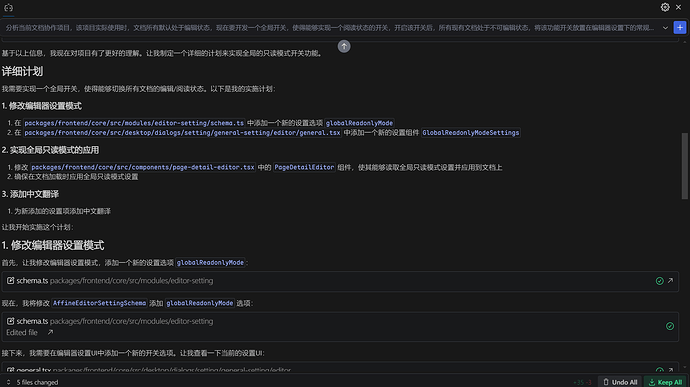The height and width of the screenshot is (387, 690).
Task: Click Undo All button
Action: [x=620, y=382]
